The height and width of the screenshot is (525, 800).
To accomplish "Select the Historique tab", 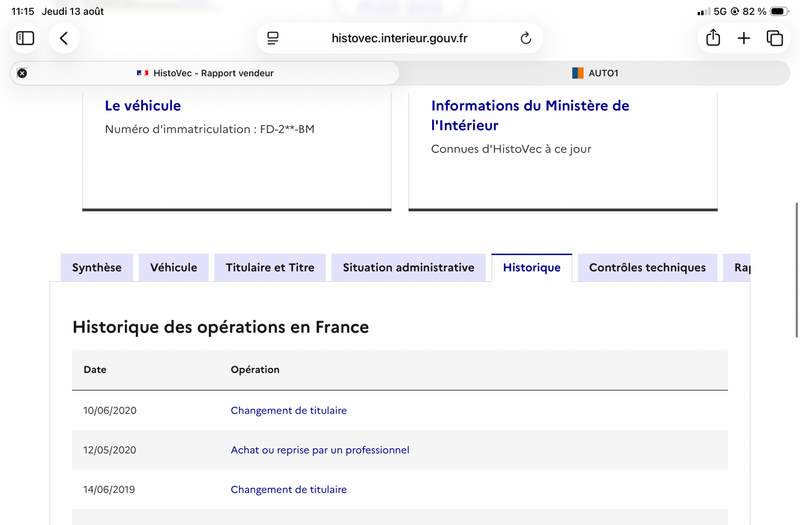I will click(532, 267).
